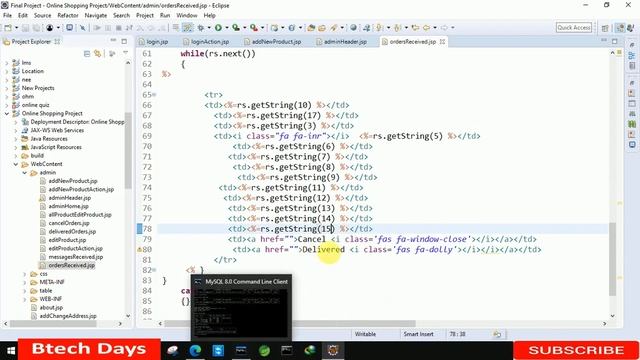Click the Last Edit Location arrow icon
640x360 pixels.
pyautogui.click(x=416, y=28)
